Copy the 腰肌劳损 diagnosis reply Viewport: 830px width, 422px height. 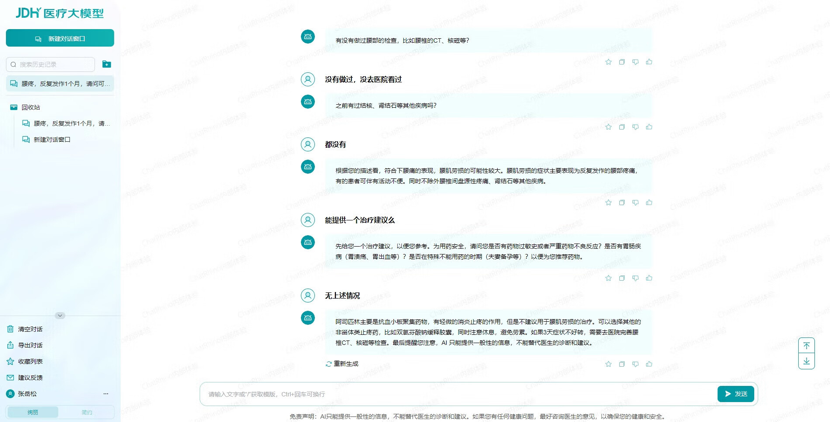[x=622, y=202]
